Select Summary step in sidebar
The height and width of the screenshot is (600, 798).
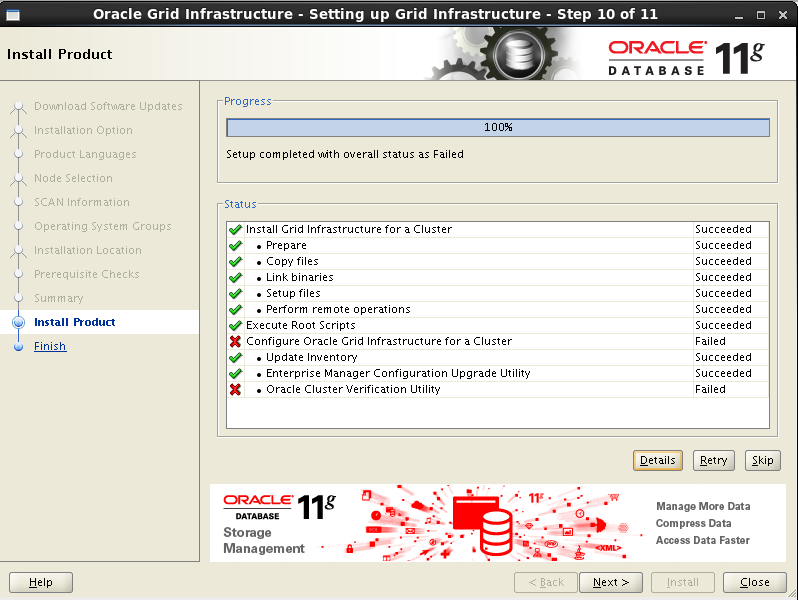click(59, 298)
